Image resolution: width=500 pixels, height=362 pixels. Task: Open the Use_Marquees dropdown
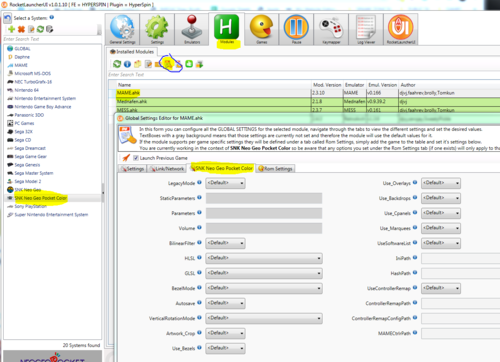click(x=441, y=228)
